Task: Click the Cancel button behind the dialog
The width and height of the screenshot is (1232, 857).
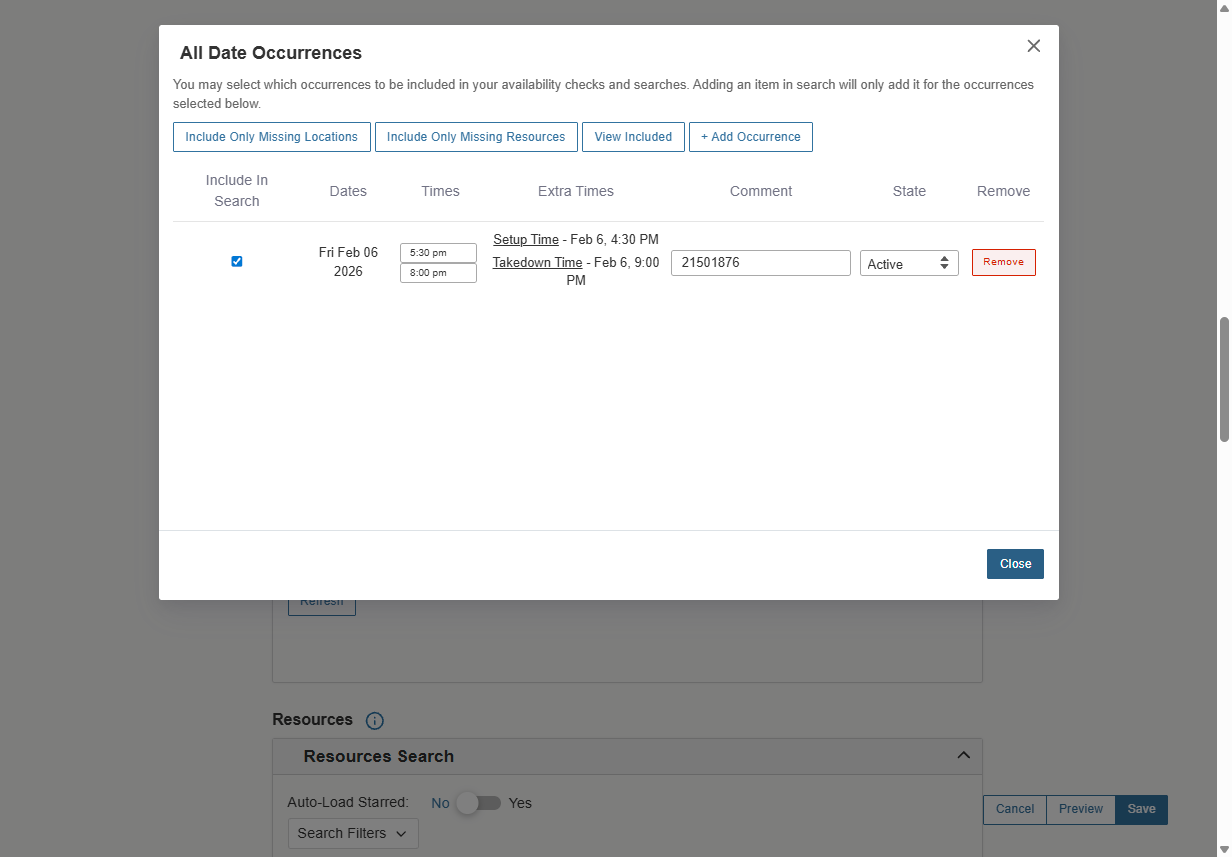Action: coord(1015,809)
